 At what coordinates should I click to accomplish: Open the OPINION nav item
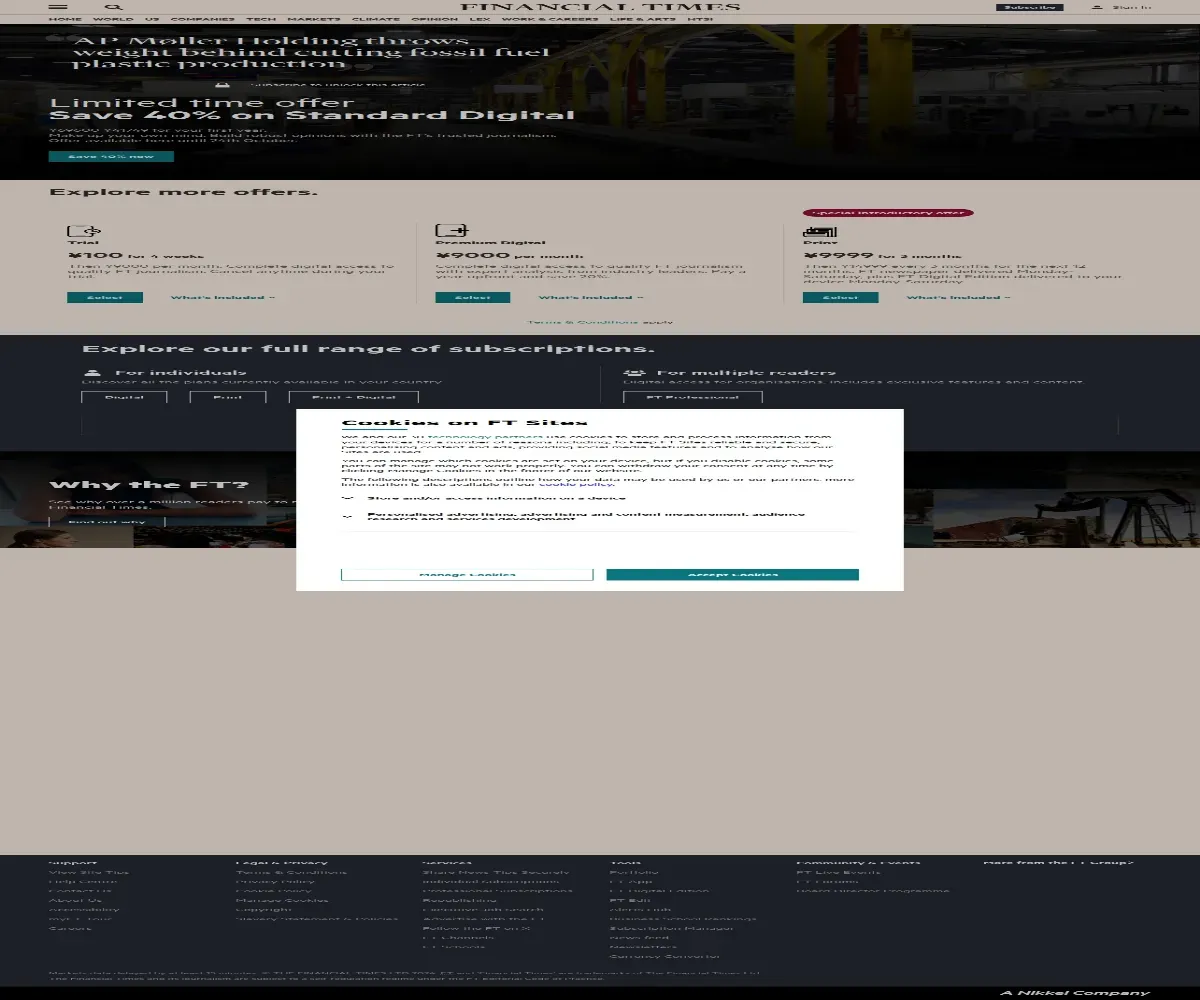coord(434,19)
